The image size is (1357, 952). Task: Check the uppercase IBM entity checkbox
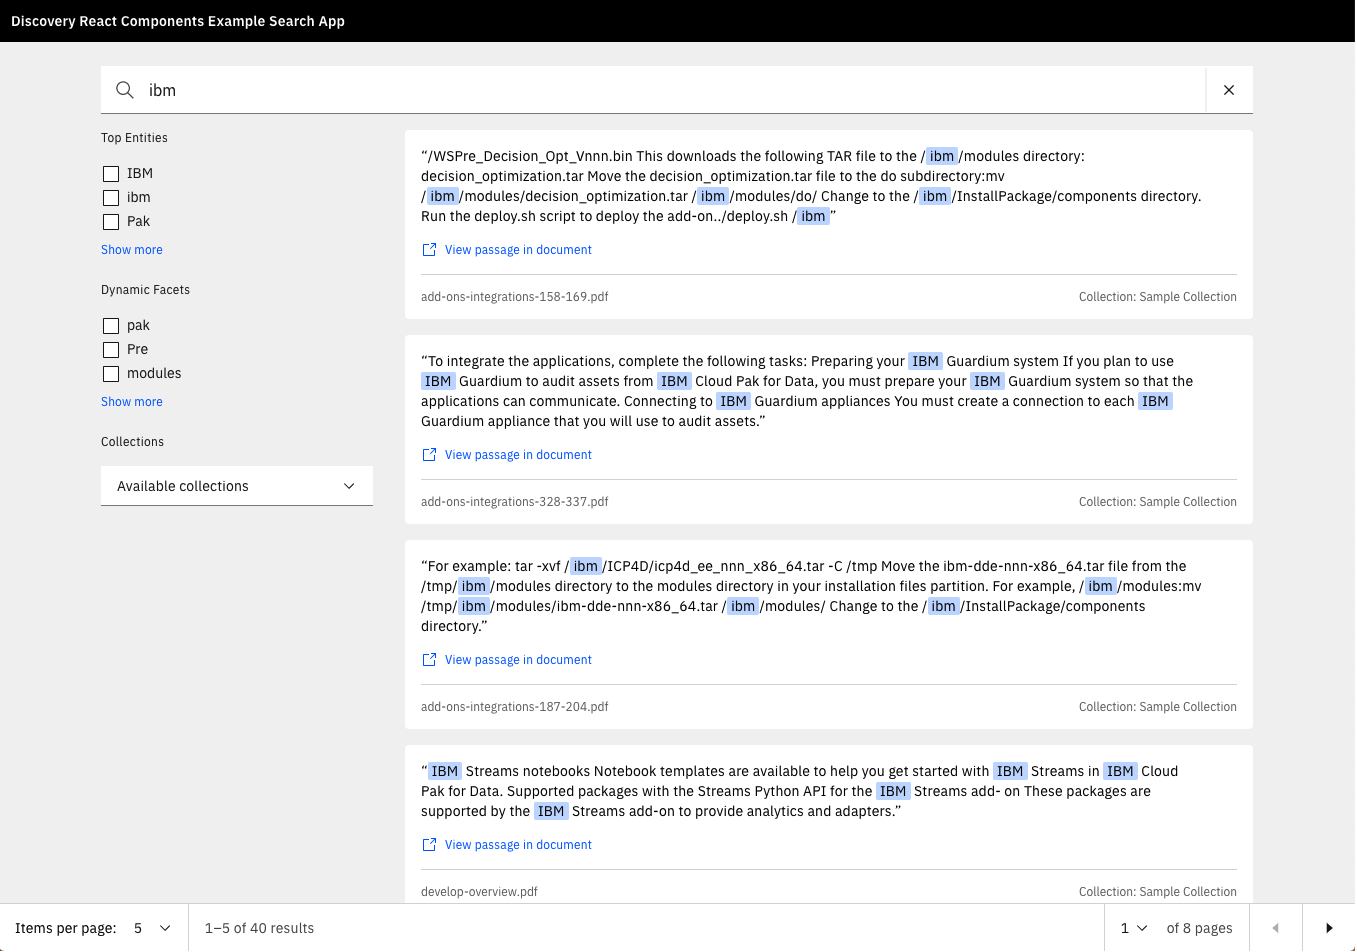(111, 174)
